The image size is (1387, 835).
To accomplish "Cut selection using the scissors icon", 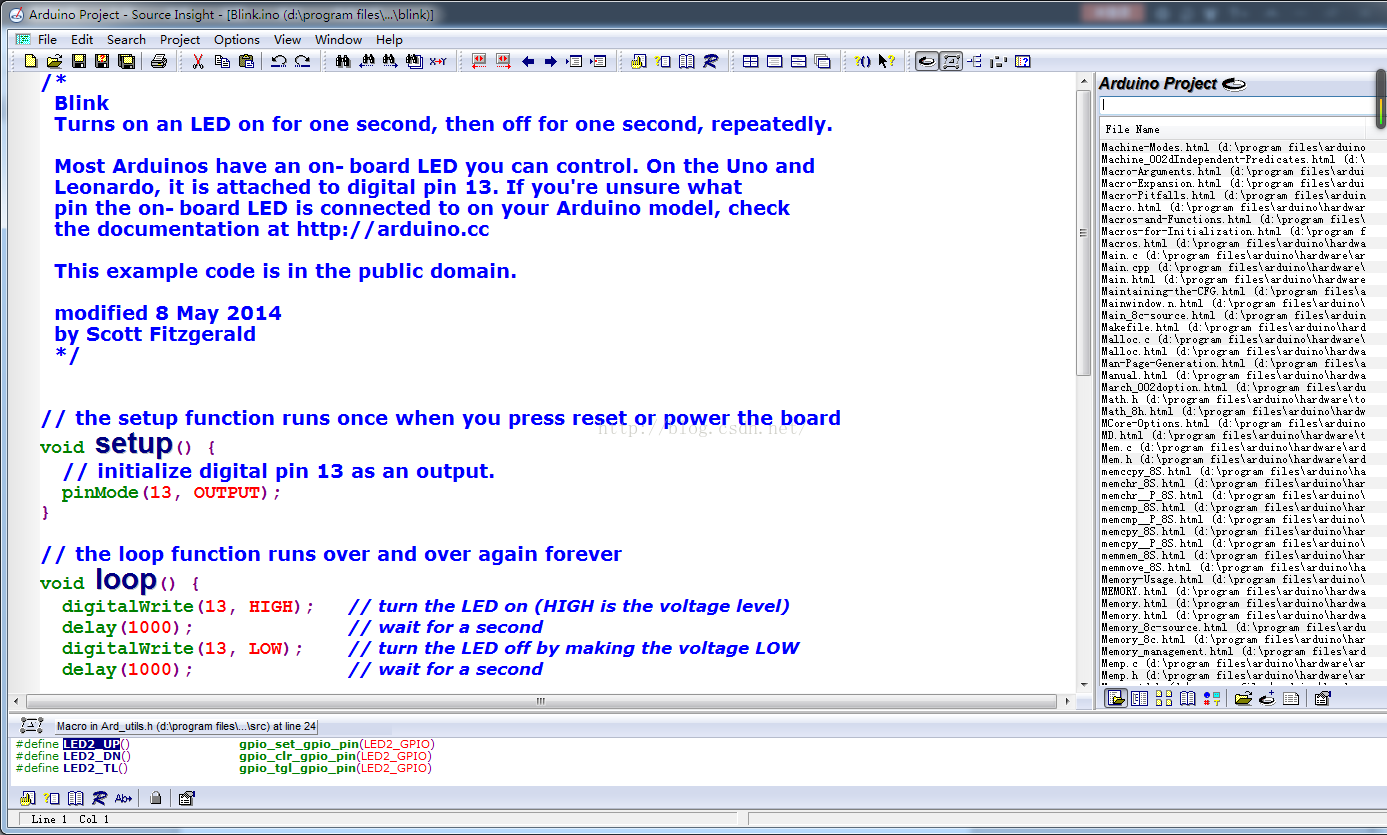I will [x=198, y=61].
